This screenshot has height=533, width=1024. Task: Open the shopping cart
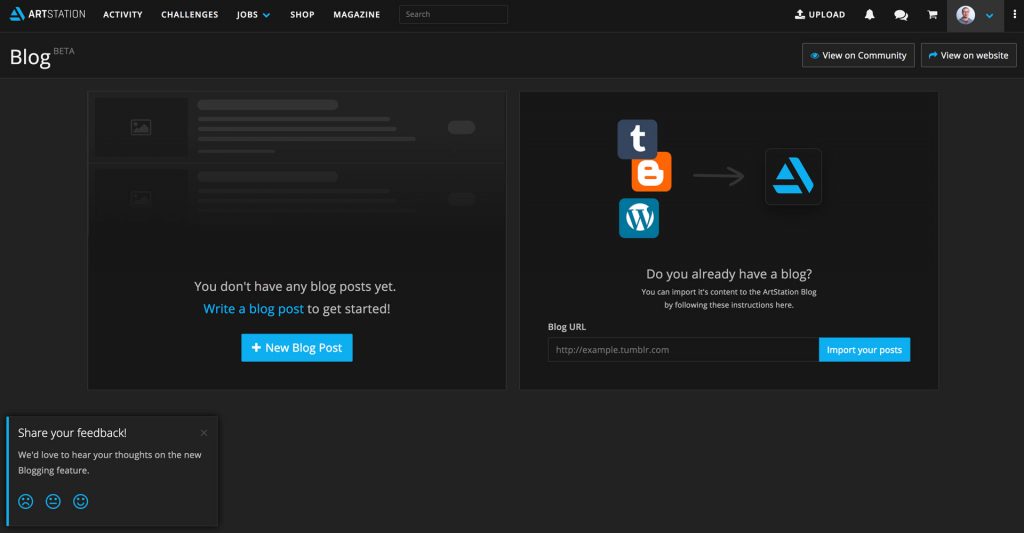(x=932, y=14)
